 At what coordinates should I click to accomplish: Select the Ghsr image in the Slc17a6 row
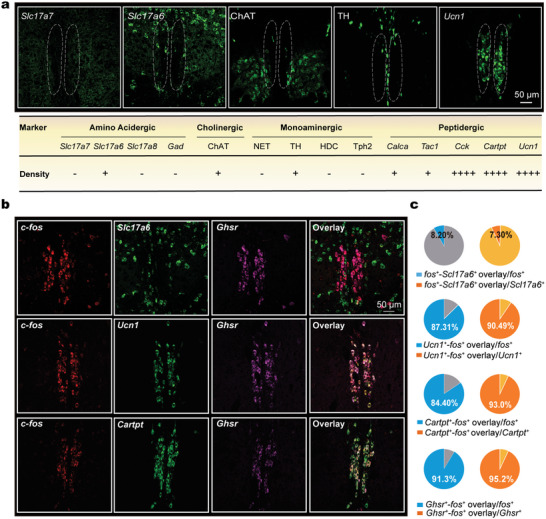click(x=259, y=268)
